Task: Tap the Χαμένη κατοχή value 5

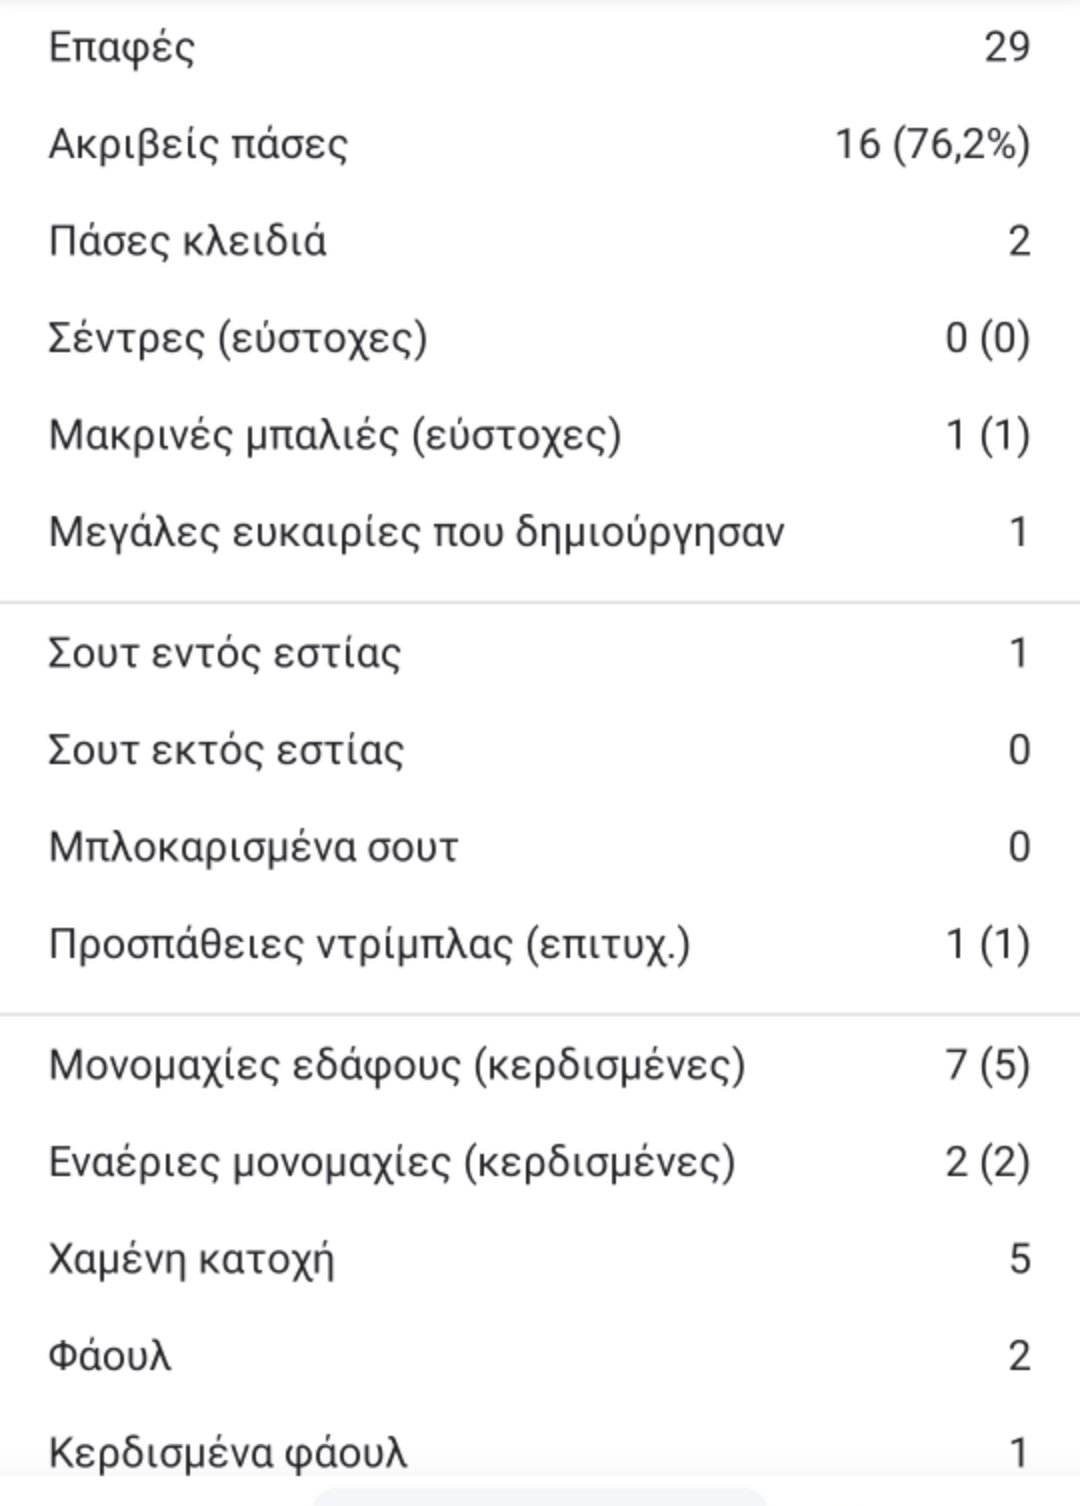Action: point(1018,1259)
